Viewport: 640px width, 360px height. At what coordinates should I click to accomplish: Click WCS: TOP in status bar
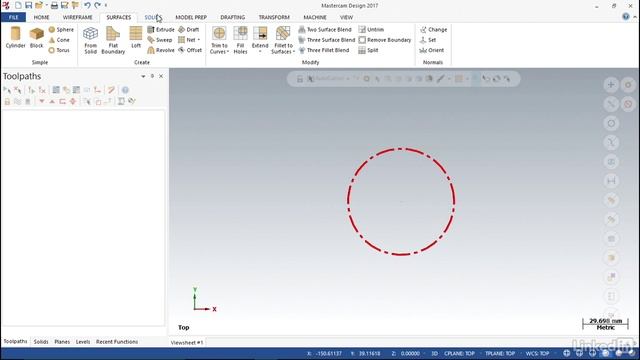pos(537,353)
